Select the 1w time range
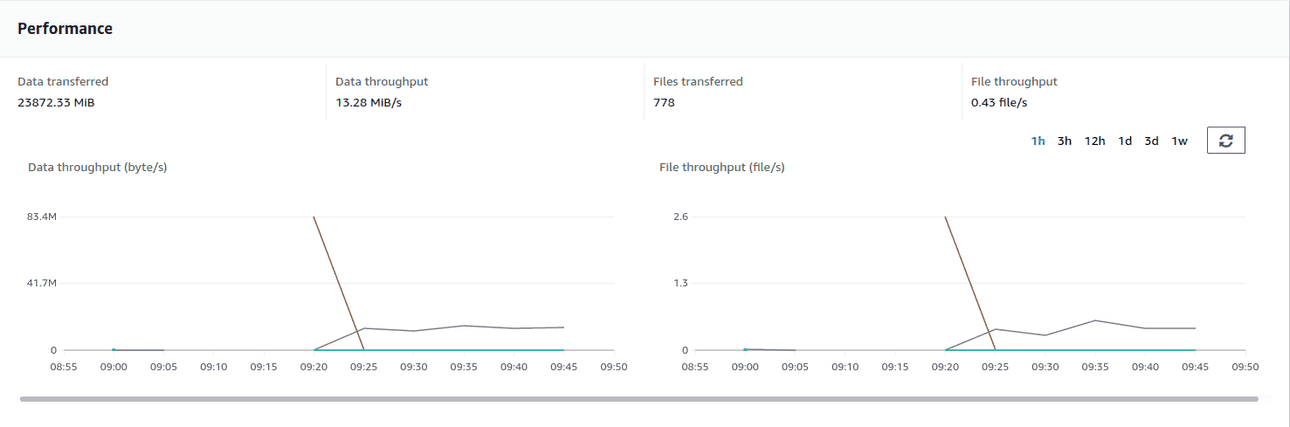 (1180, 141)
